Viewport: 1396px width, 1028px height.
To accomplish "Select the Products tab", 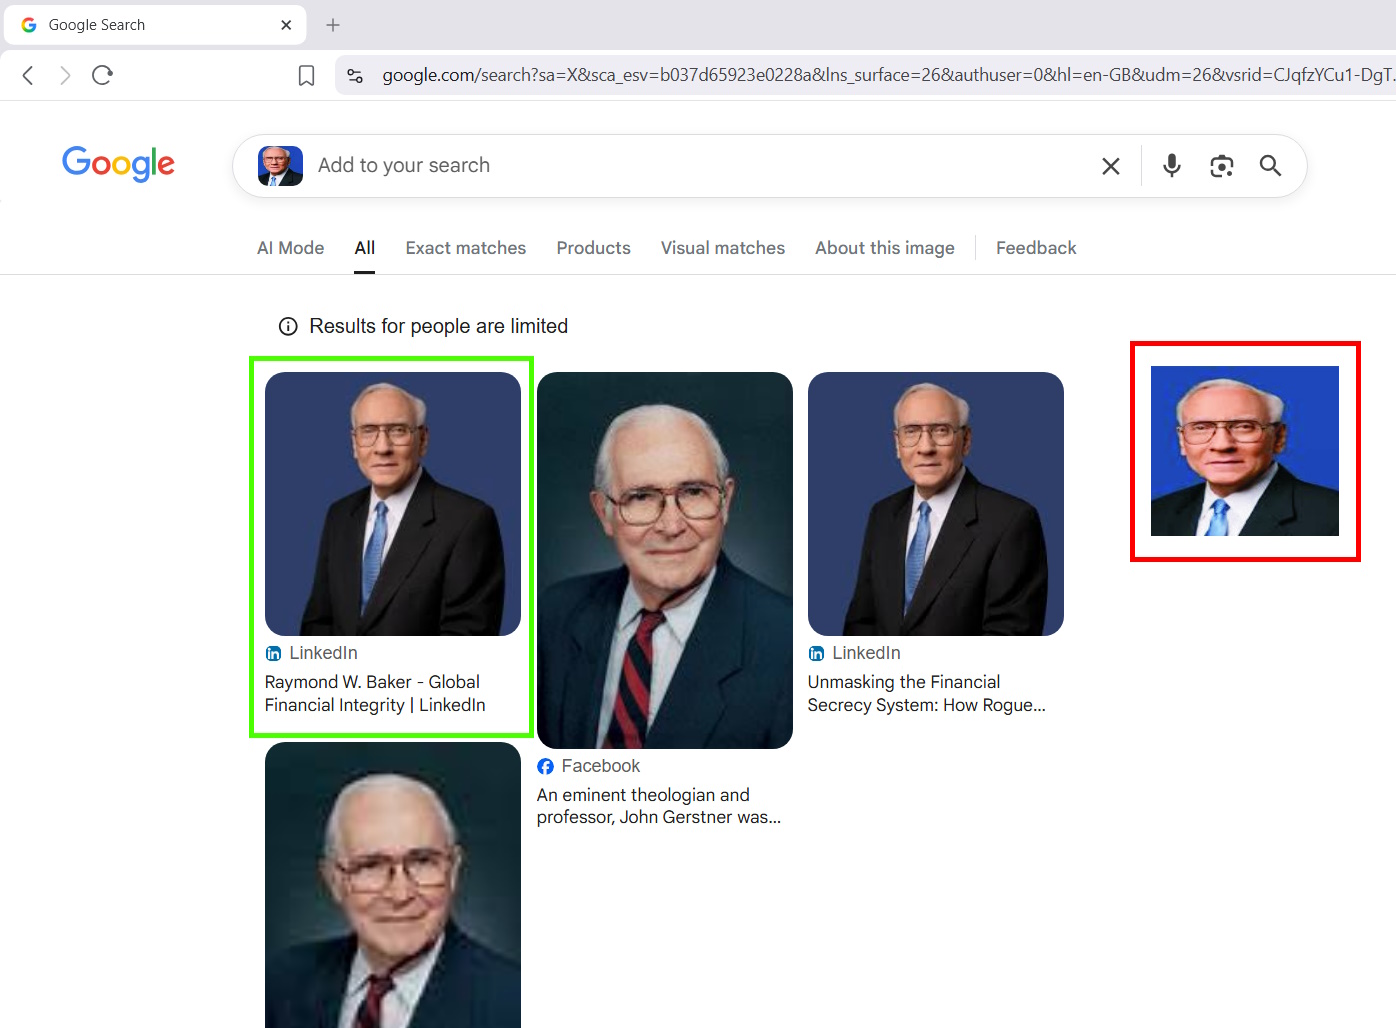I will click(593, 248).
